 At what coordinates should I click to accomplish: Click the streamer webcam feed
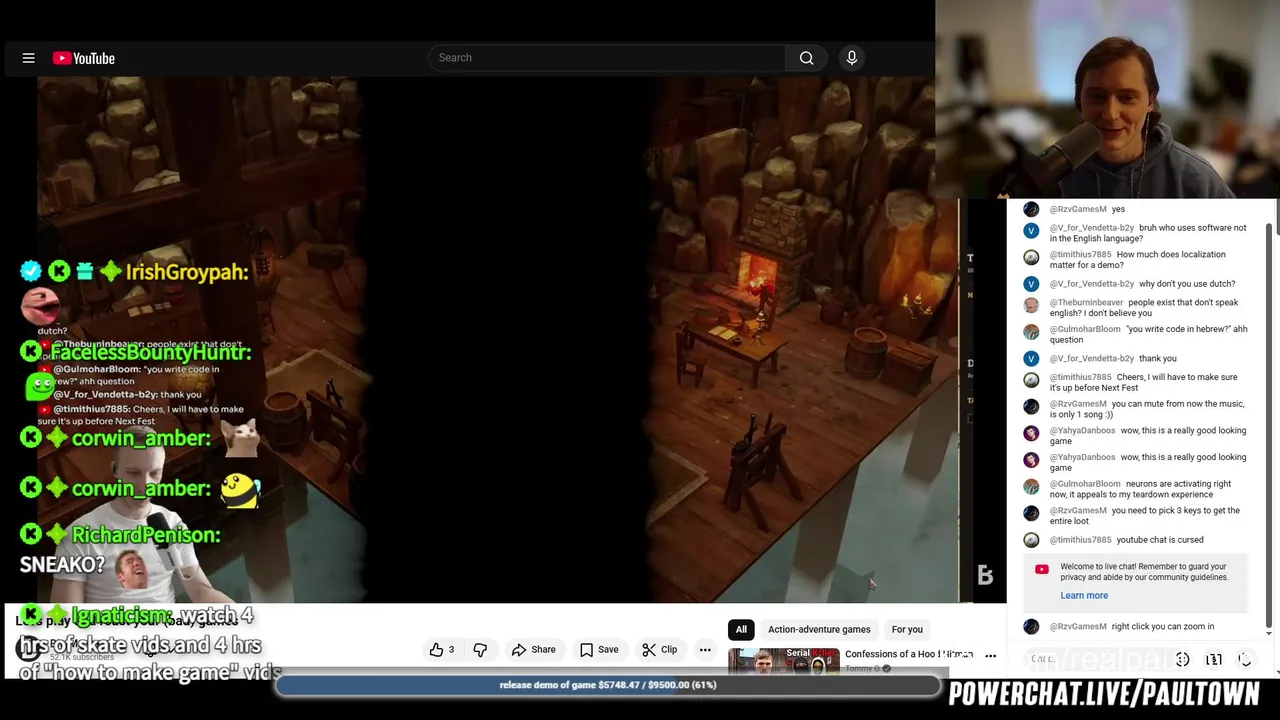point(1108,100)
